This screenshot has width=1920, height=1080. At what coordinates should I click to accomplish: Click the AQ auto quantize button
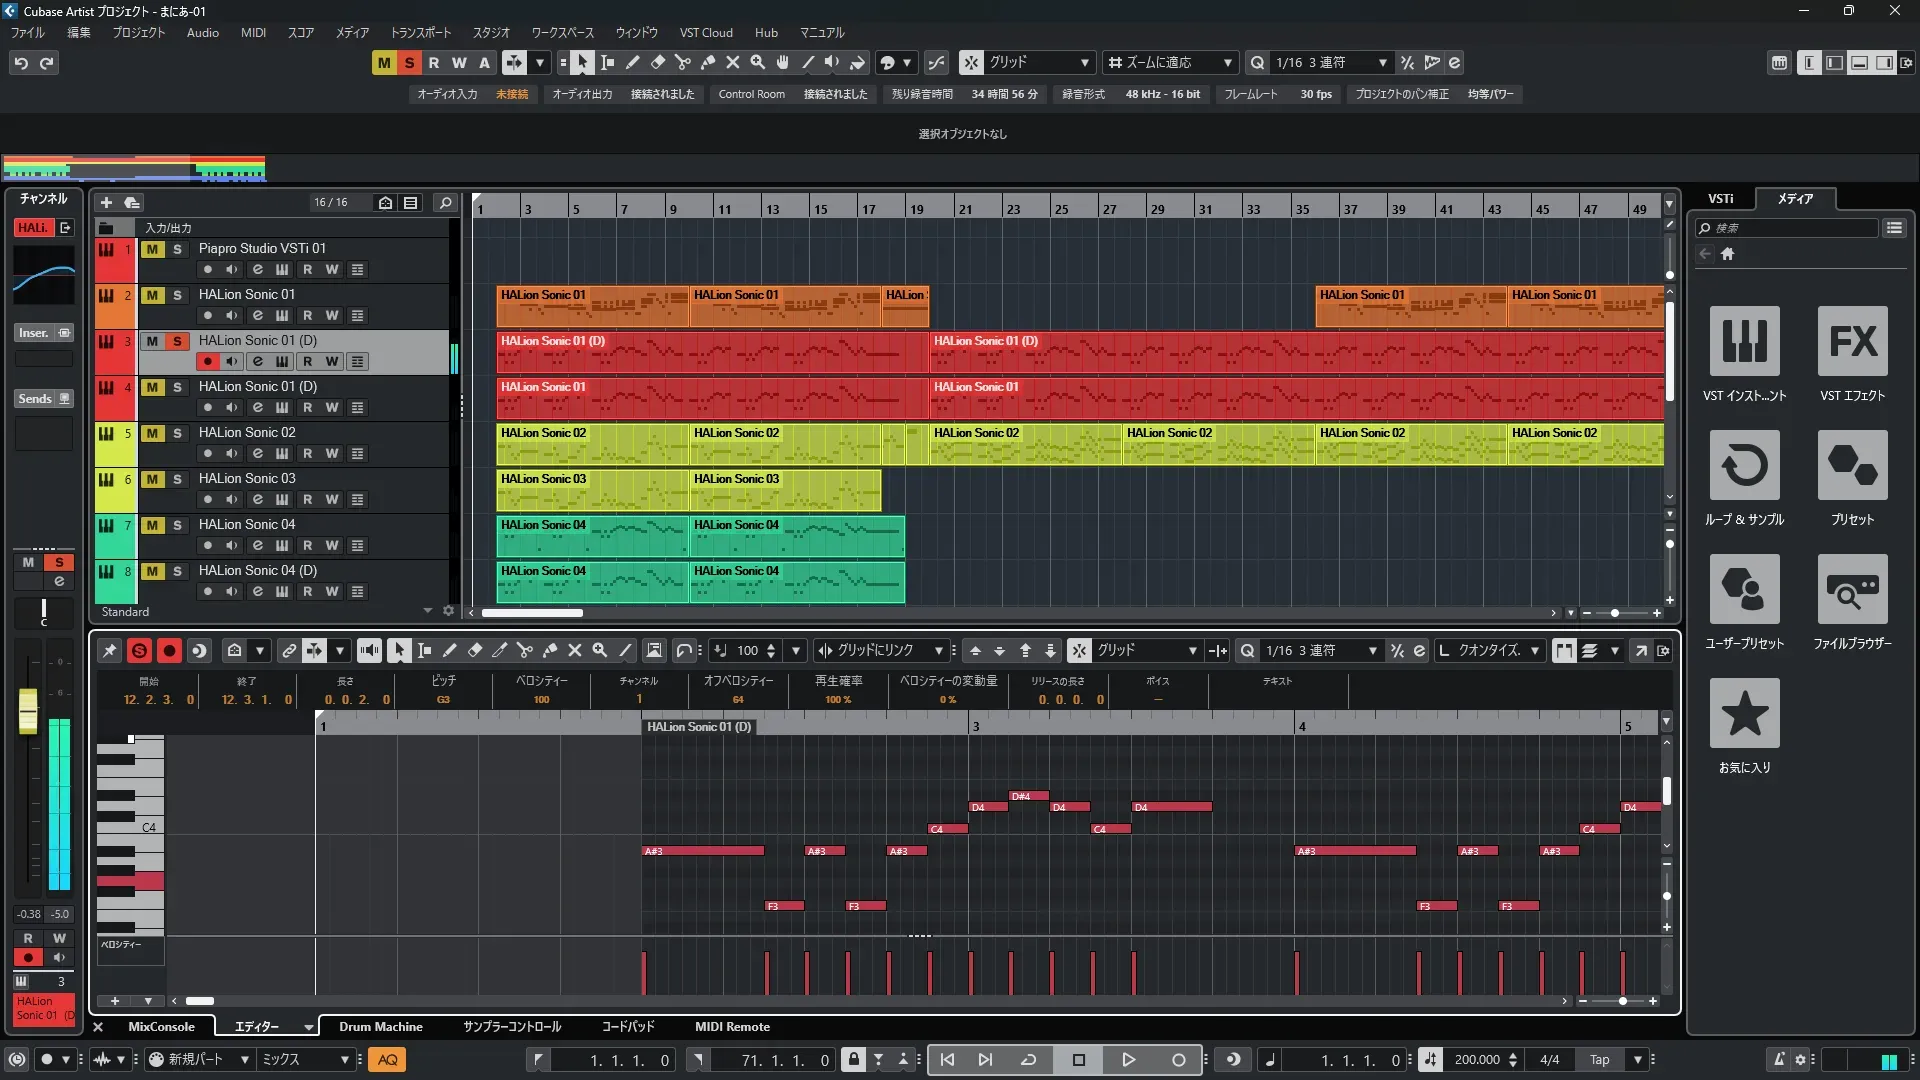(x=387, y=1060)
